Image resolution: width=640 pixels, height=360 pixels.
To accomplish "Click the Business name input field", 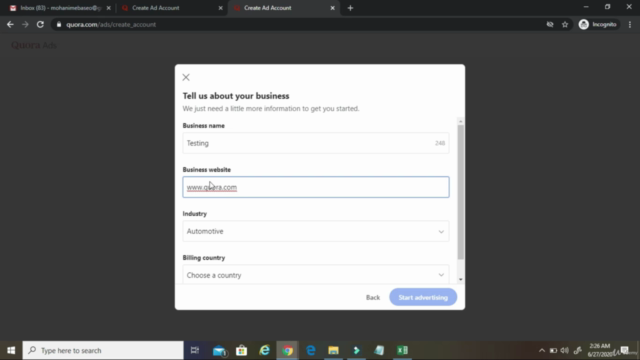I will tap(316, 143).
